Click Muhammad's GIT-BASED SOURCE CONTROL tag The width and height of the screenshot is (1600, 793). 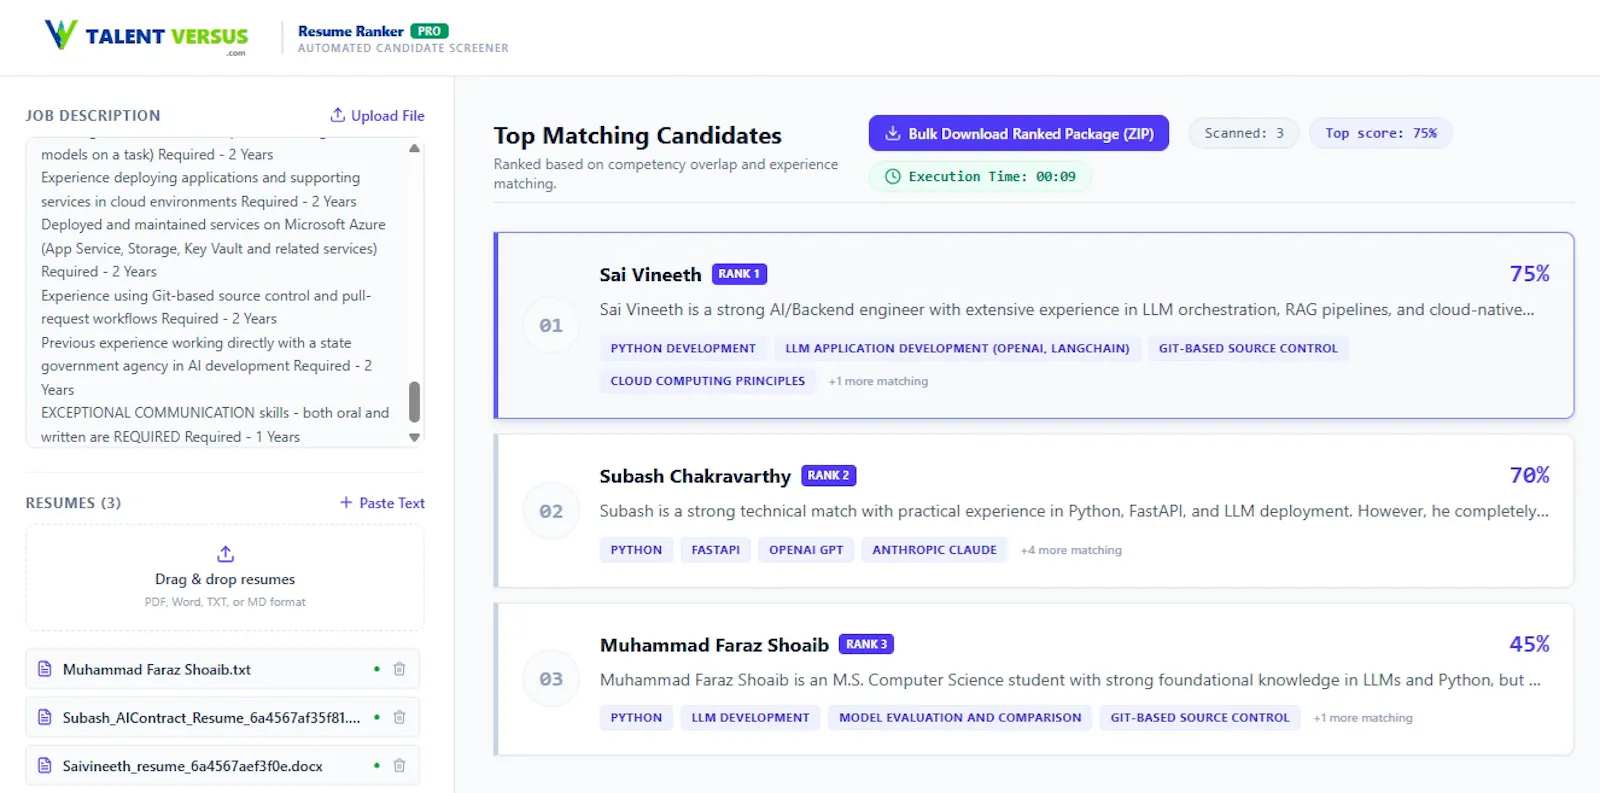click(1200, 718)
